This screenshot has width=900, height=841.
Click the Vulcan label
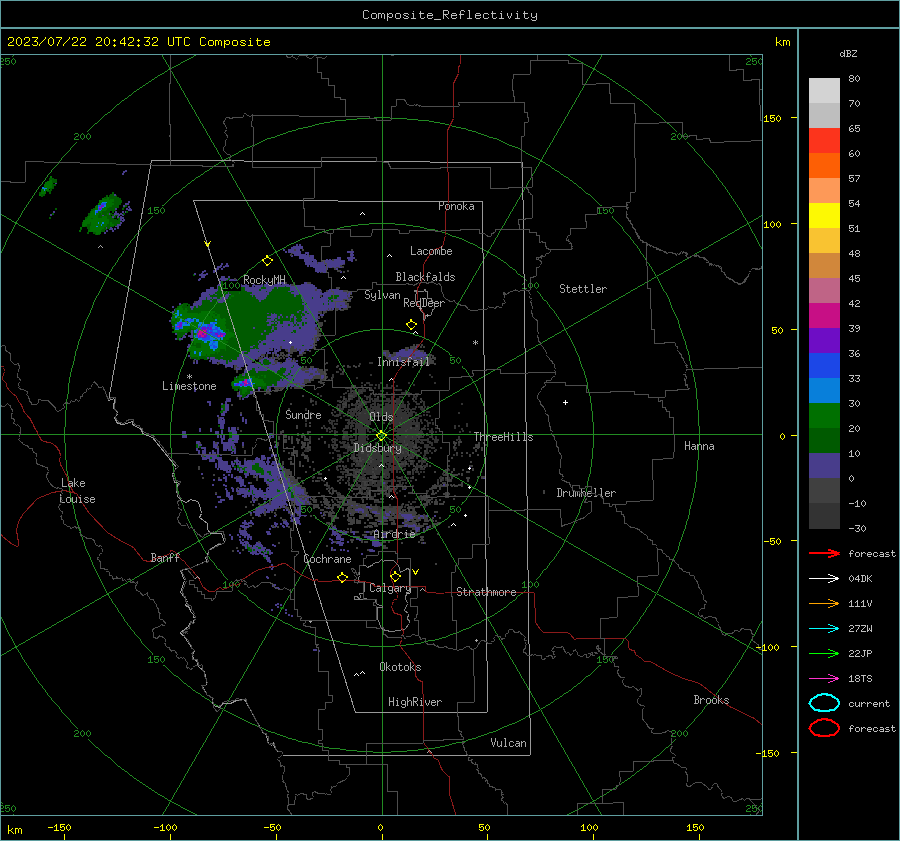pyautogui.click(x=508, y=743)
